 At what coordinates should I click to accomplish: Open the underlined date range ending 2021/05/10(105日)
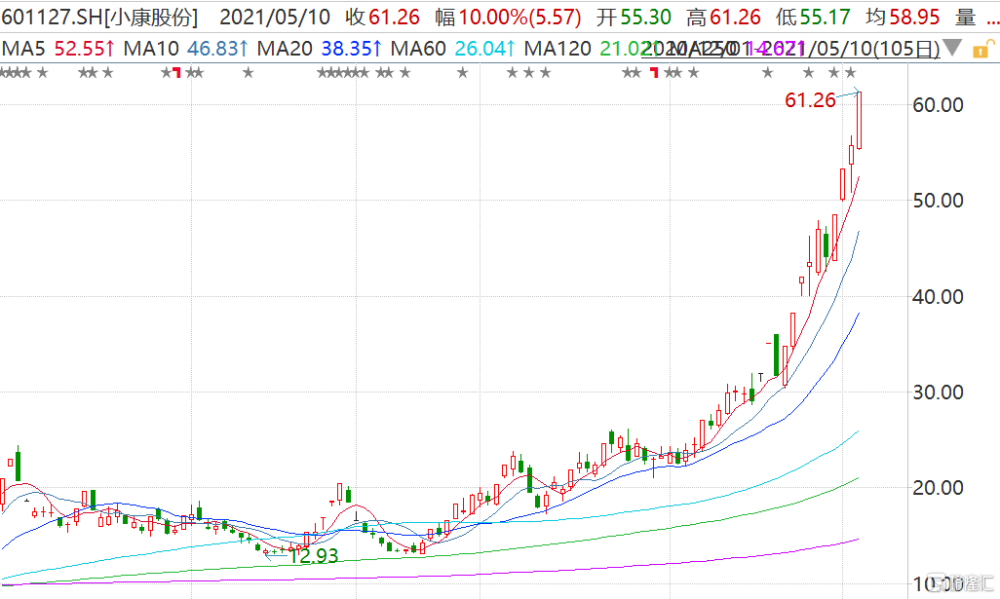pos(791,48)
